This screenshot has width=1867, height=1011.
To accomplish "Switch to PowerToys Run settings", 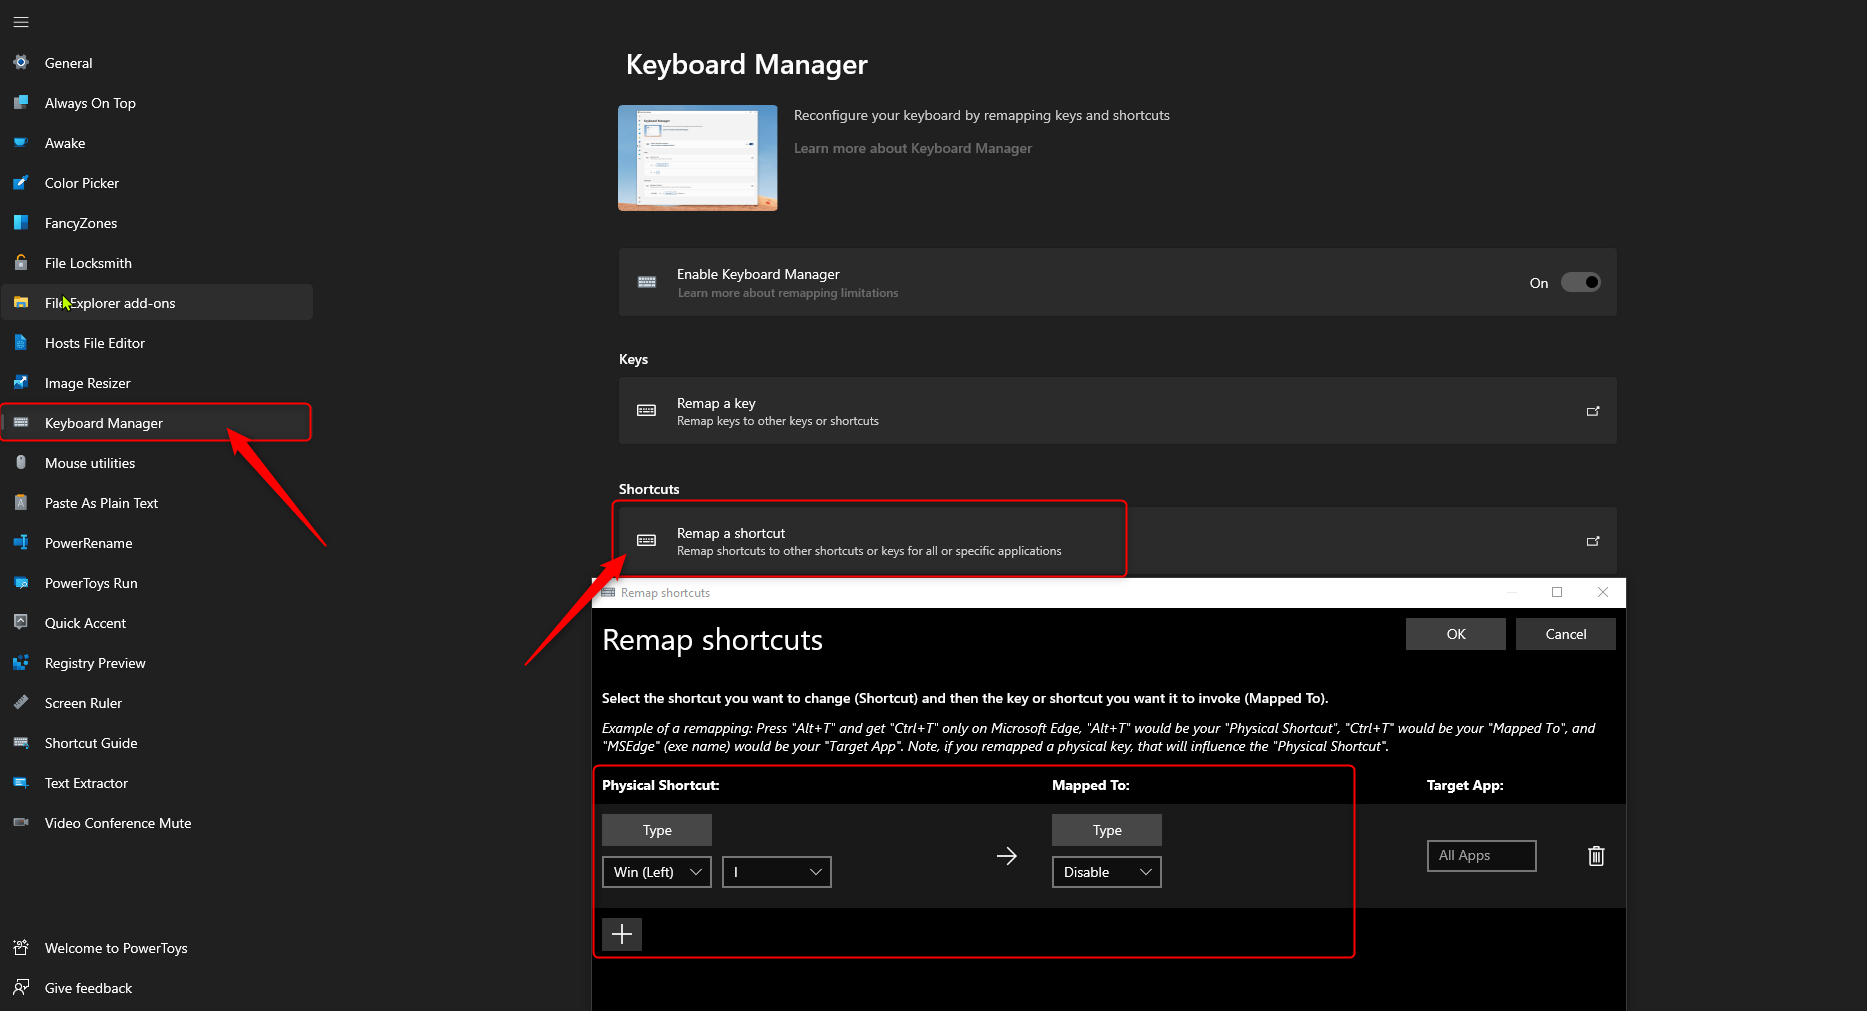I will (157, 582).
